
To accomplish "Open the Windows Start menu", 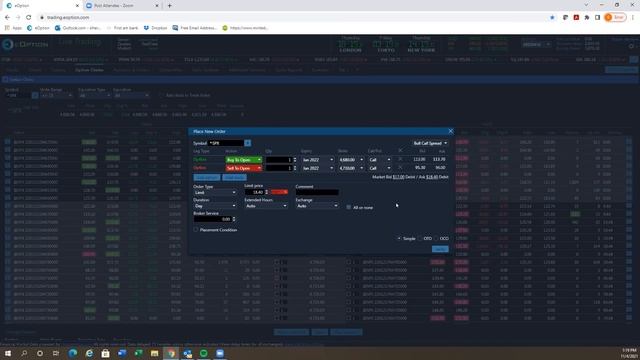I will point(8,353).
